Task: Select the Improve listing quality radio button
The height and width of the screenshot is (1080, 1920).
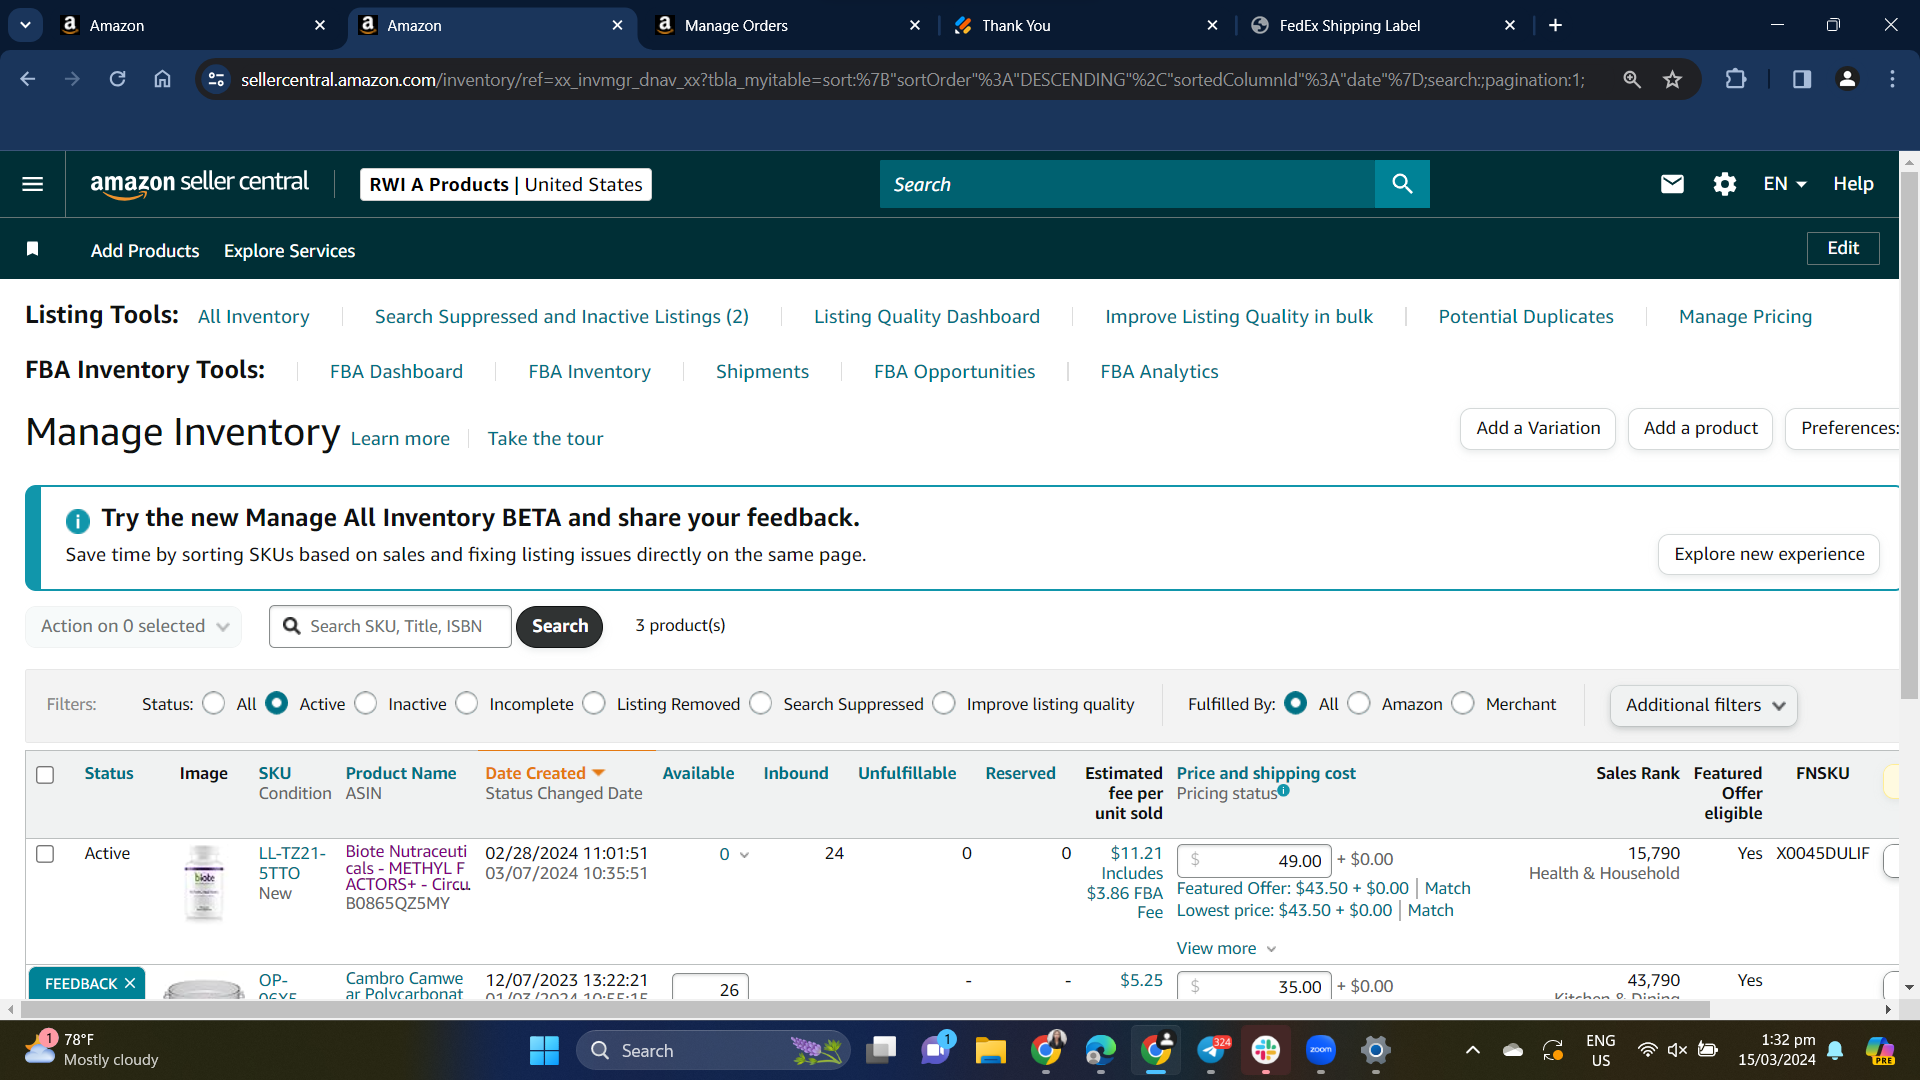Action: coord(944,704)
